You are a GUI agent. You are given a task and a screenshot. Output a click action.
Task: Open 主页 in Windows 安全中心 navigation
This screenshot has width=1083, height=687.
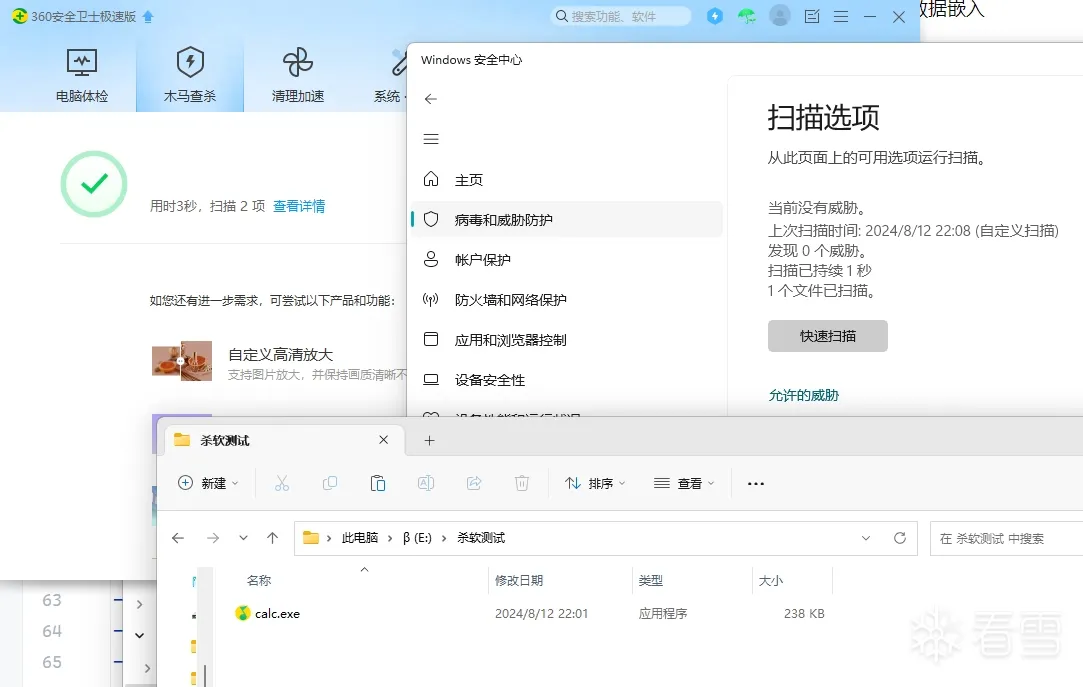coord(468,180)
